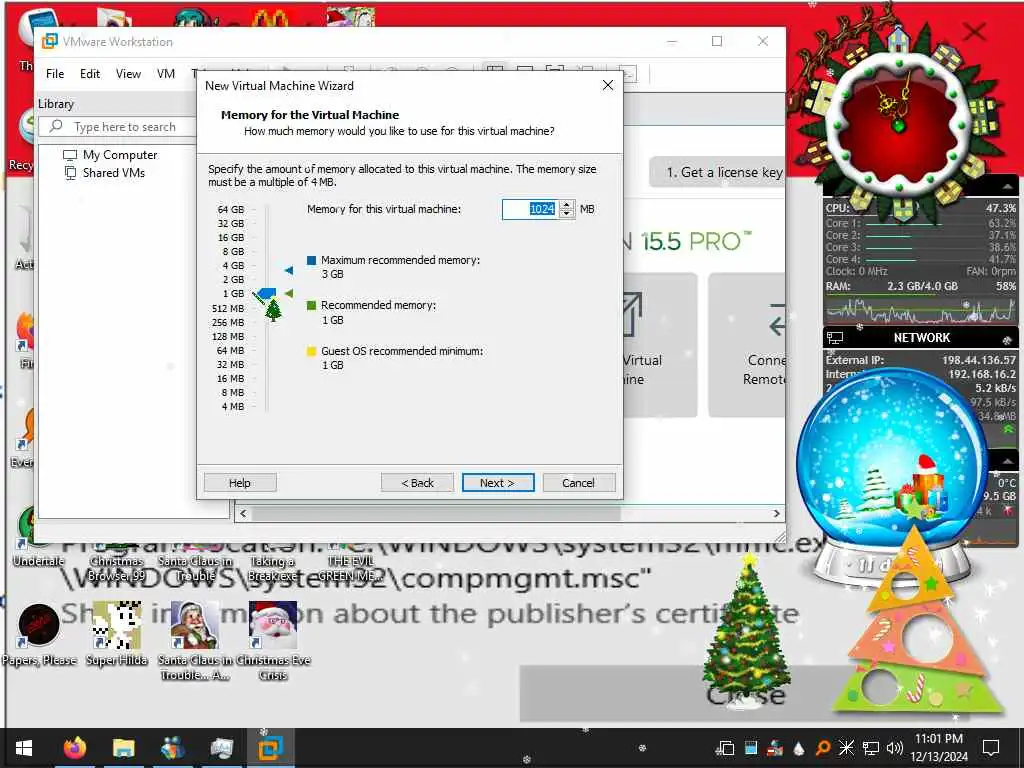Click the network tray icon

(871, 748)
